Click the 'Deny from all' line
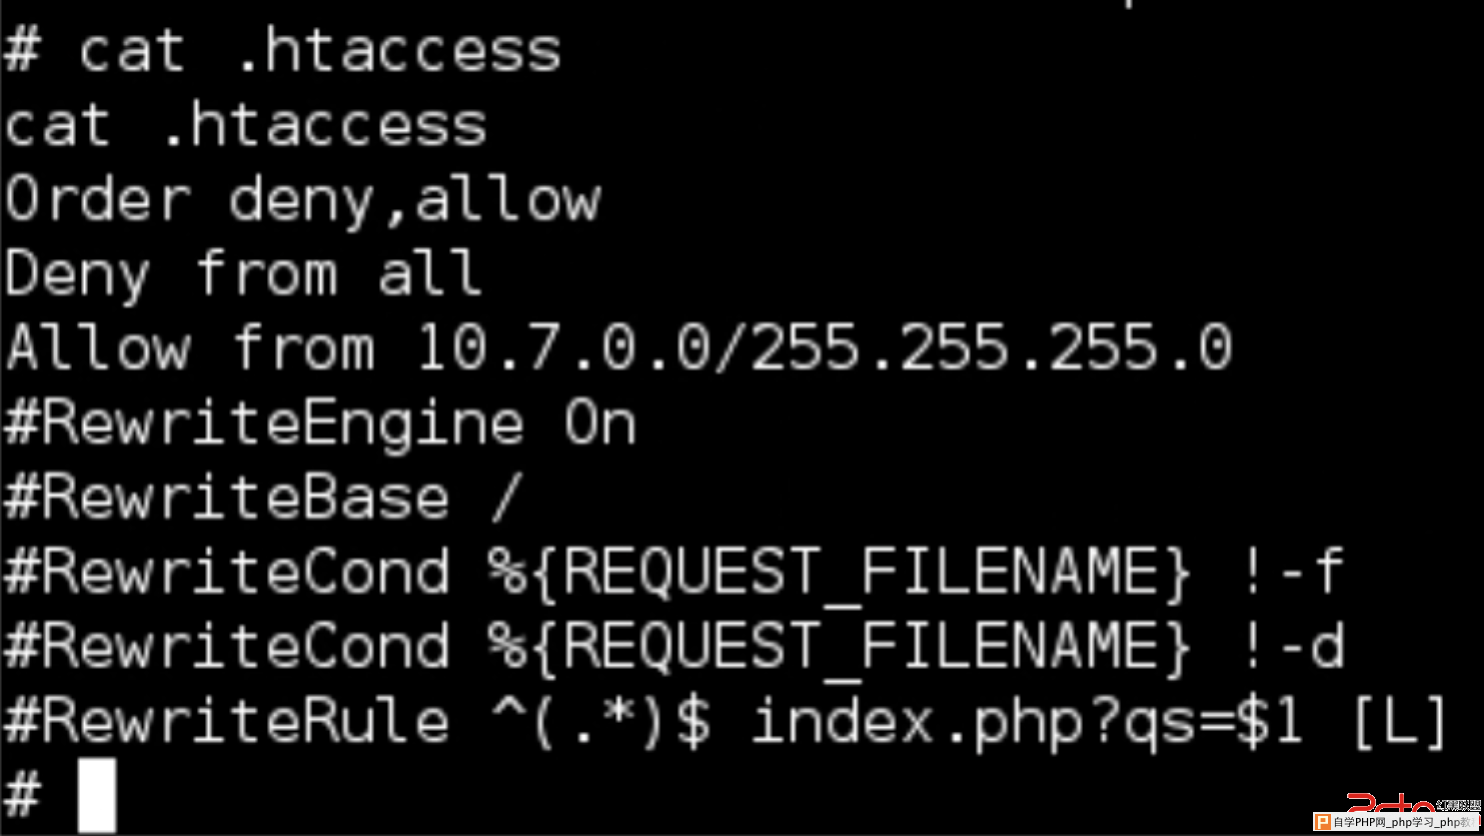 pyautogui.click(x=244, y=274)
